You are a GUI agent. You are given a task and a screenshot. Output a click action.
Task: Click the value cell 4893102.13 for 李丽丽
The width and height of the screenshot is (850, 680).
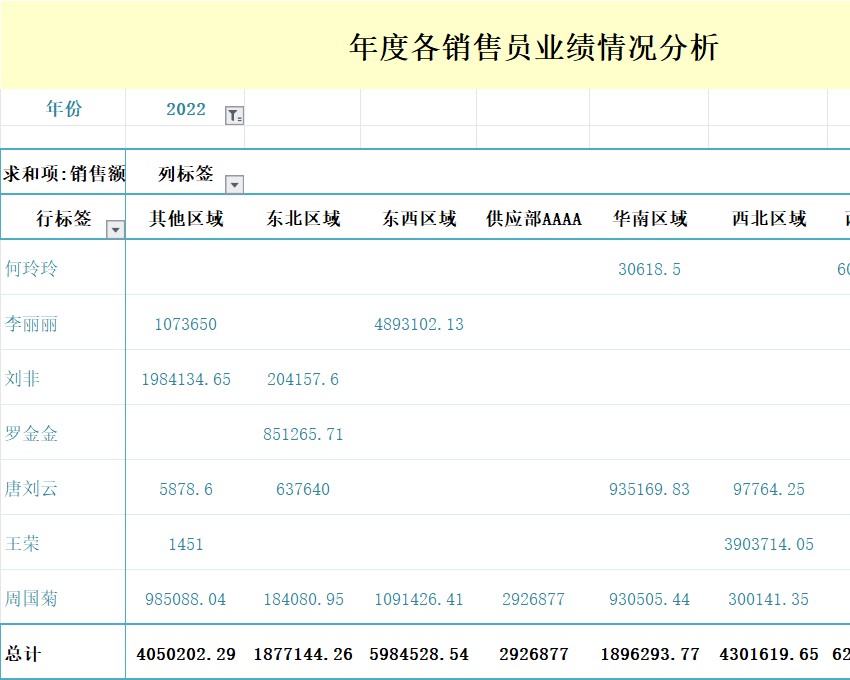tap(421, 324)
